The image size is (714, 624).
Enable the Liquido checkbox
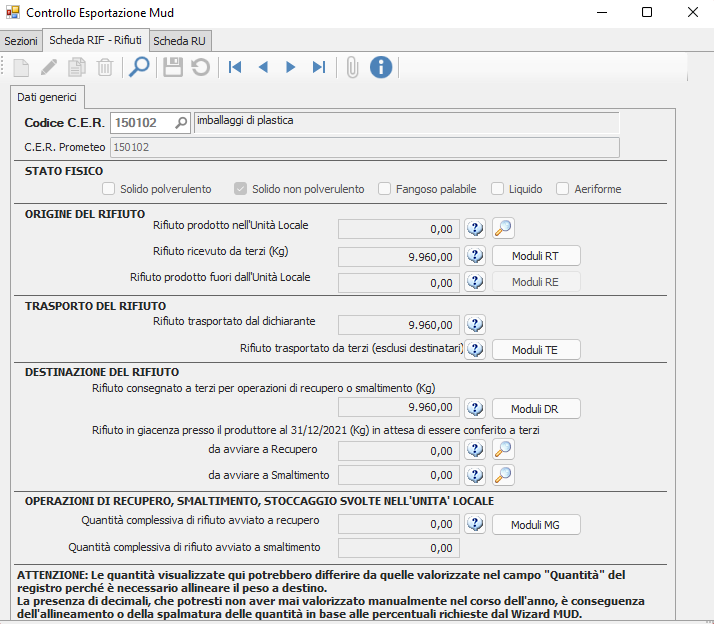click(497, 189)
